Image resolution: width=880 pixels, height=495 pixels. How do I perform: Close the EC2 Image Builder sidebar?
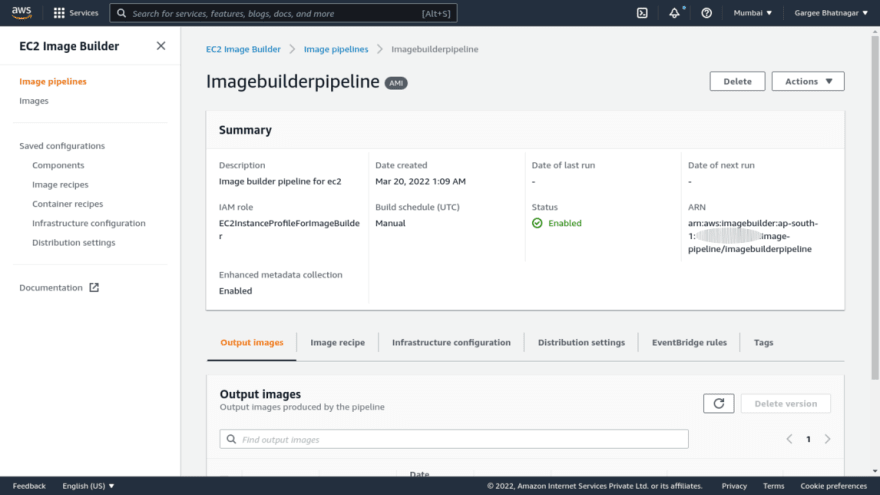tap(161, 46)
